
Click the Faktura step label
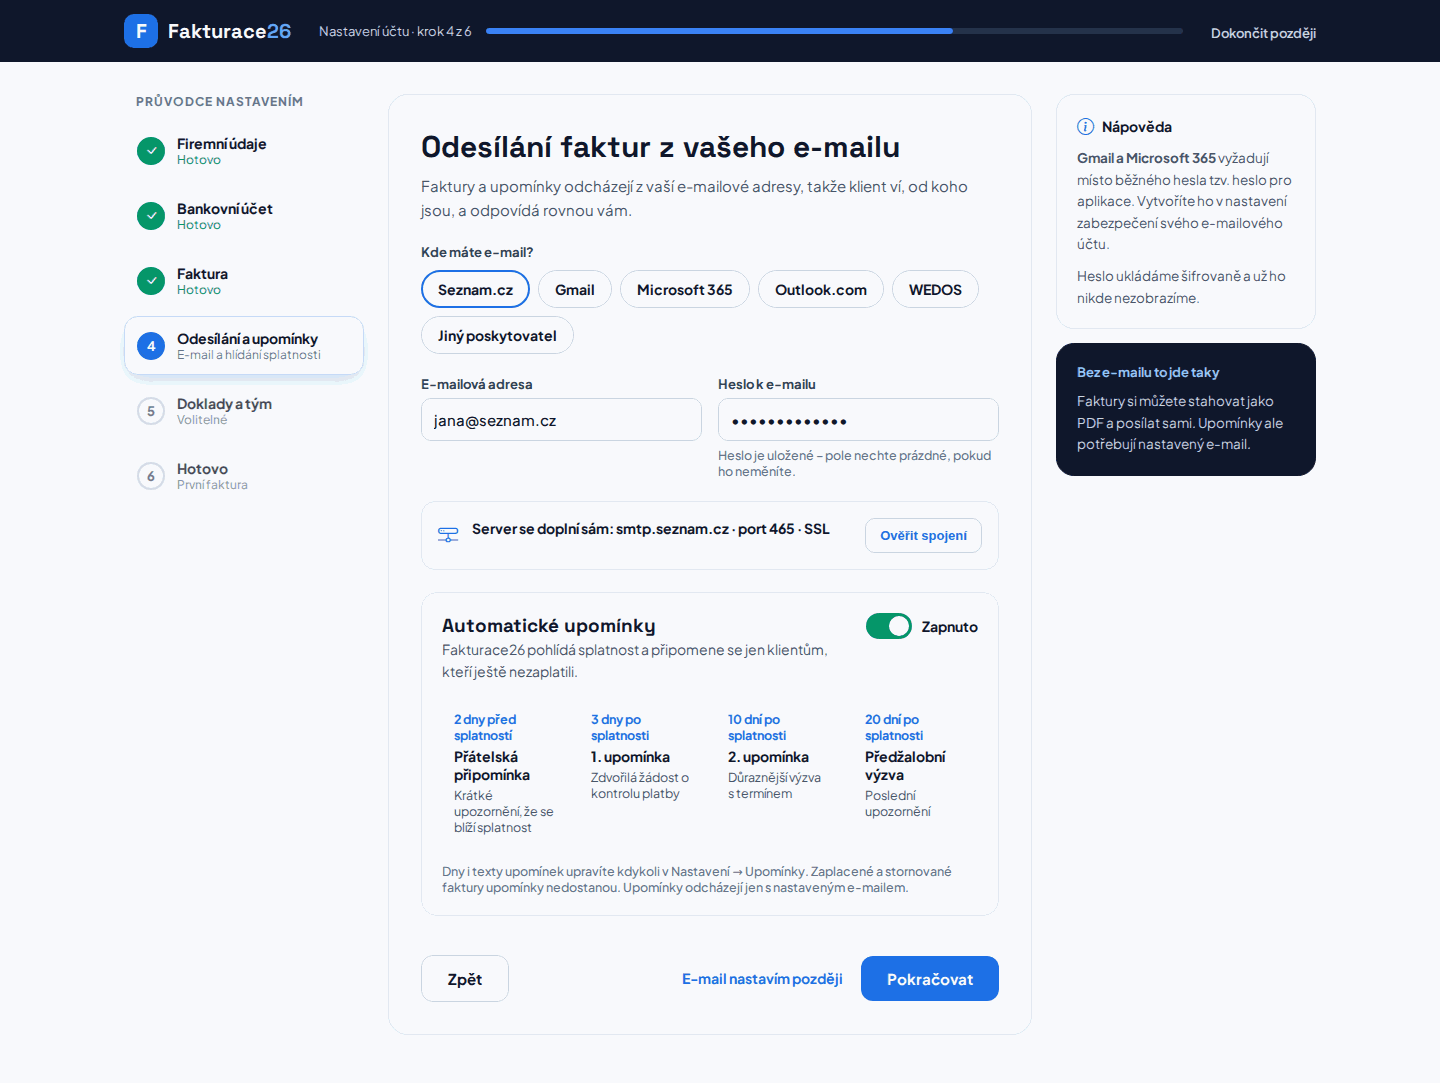tap(202, 274)
